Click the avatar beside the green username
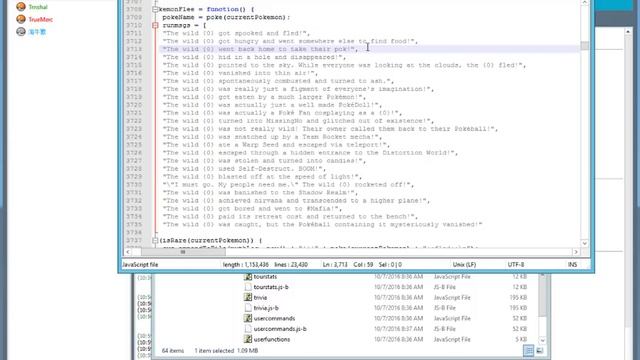This screenshot has width=640, height=360. pyautogui.click(x=21, y=7)
